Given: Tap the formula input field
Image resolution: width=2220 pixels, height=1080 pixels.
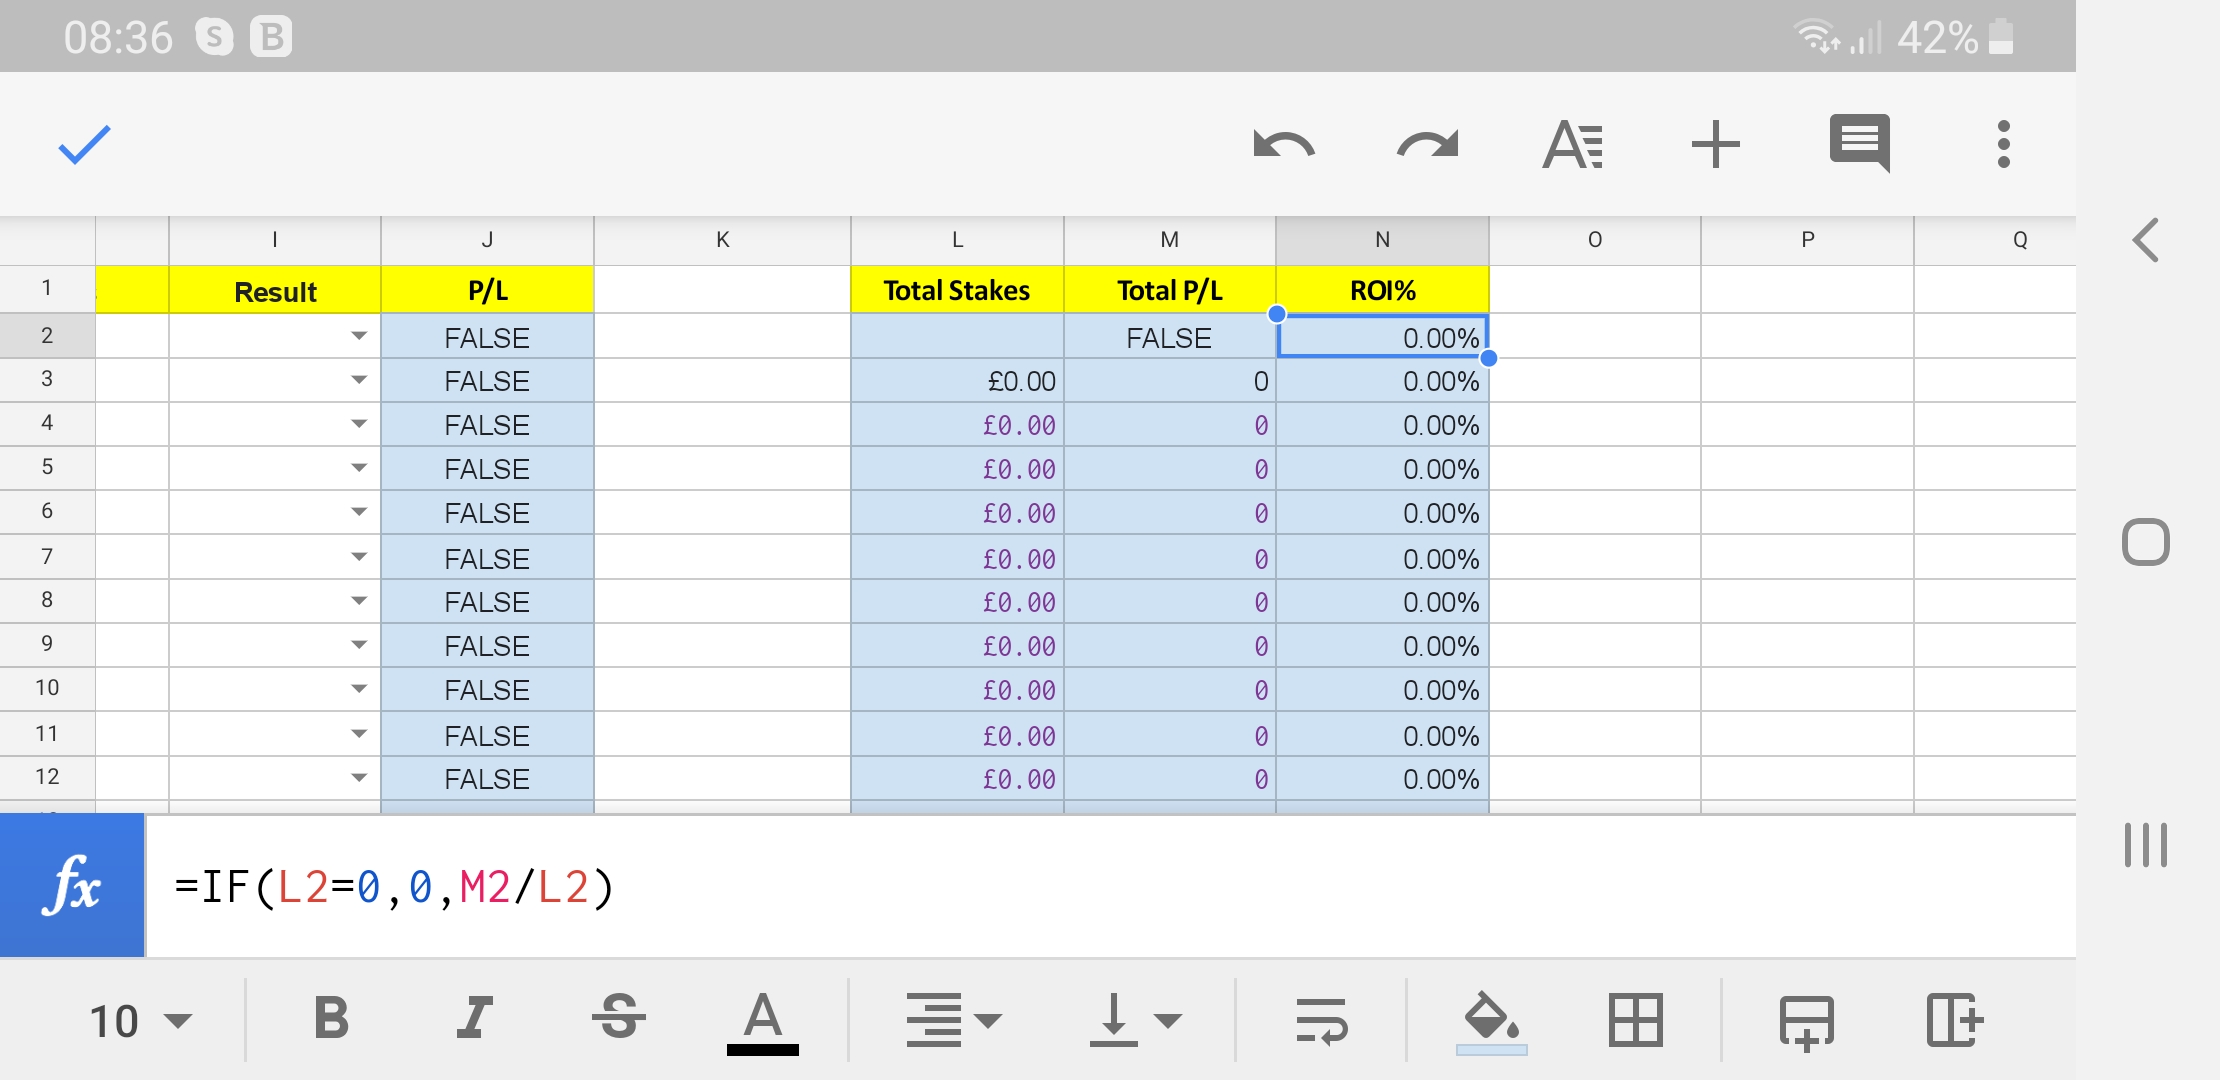Looking at the screenshot, I should [1110, 886].
